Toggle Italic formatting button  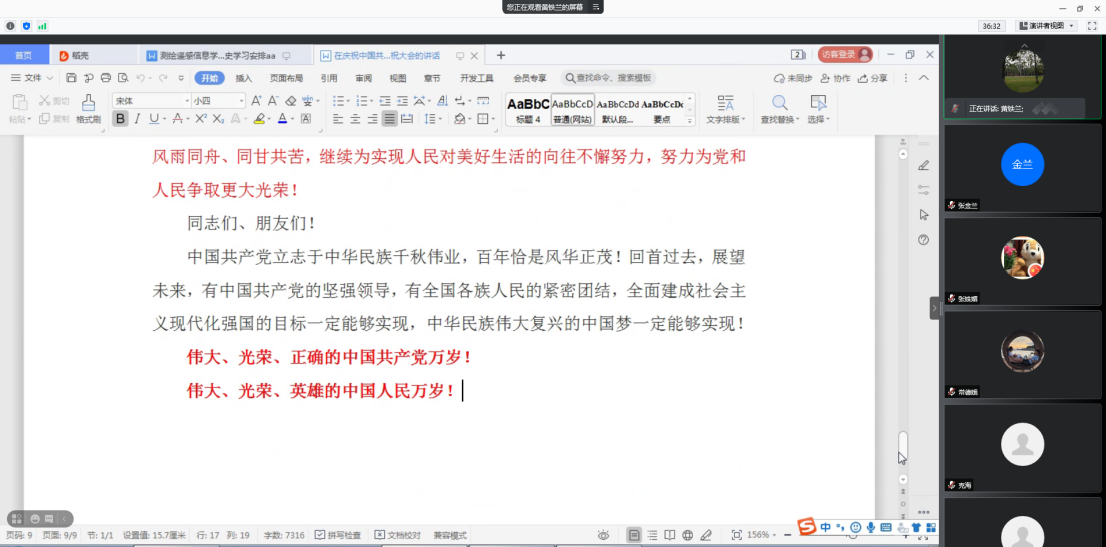pos(138,119)
